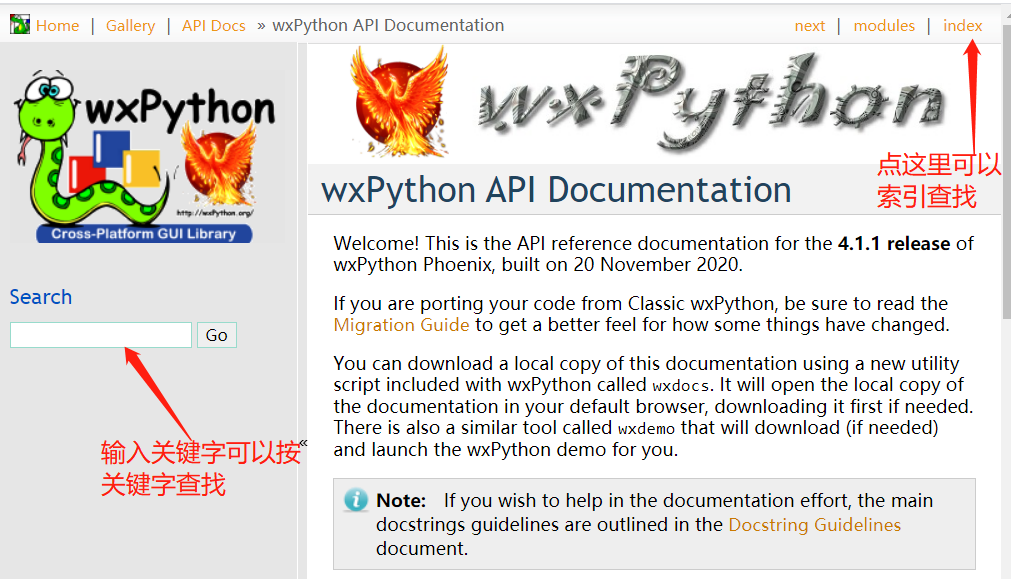
Task: Navigate to Home in the top menu
Action: pos(57,25)
